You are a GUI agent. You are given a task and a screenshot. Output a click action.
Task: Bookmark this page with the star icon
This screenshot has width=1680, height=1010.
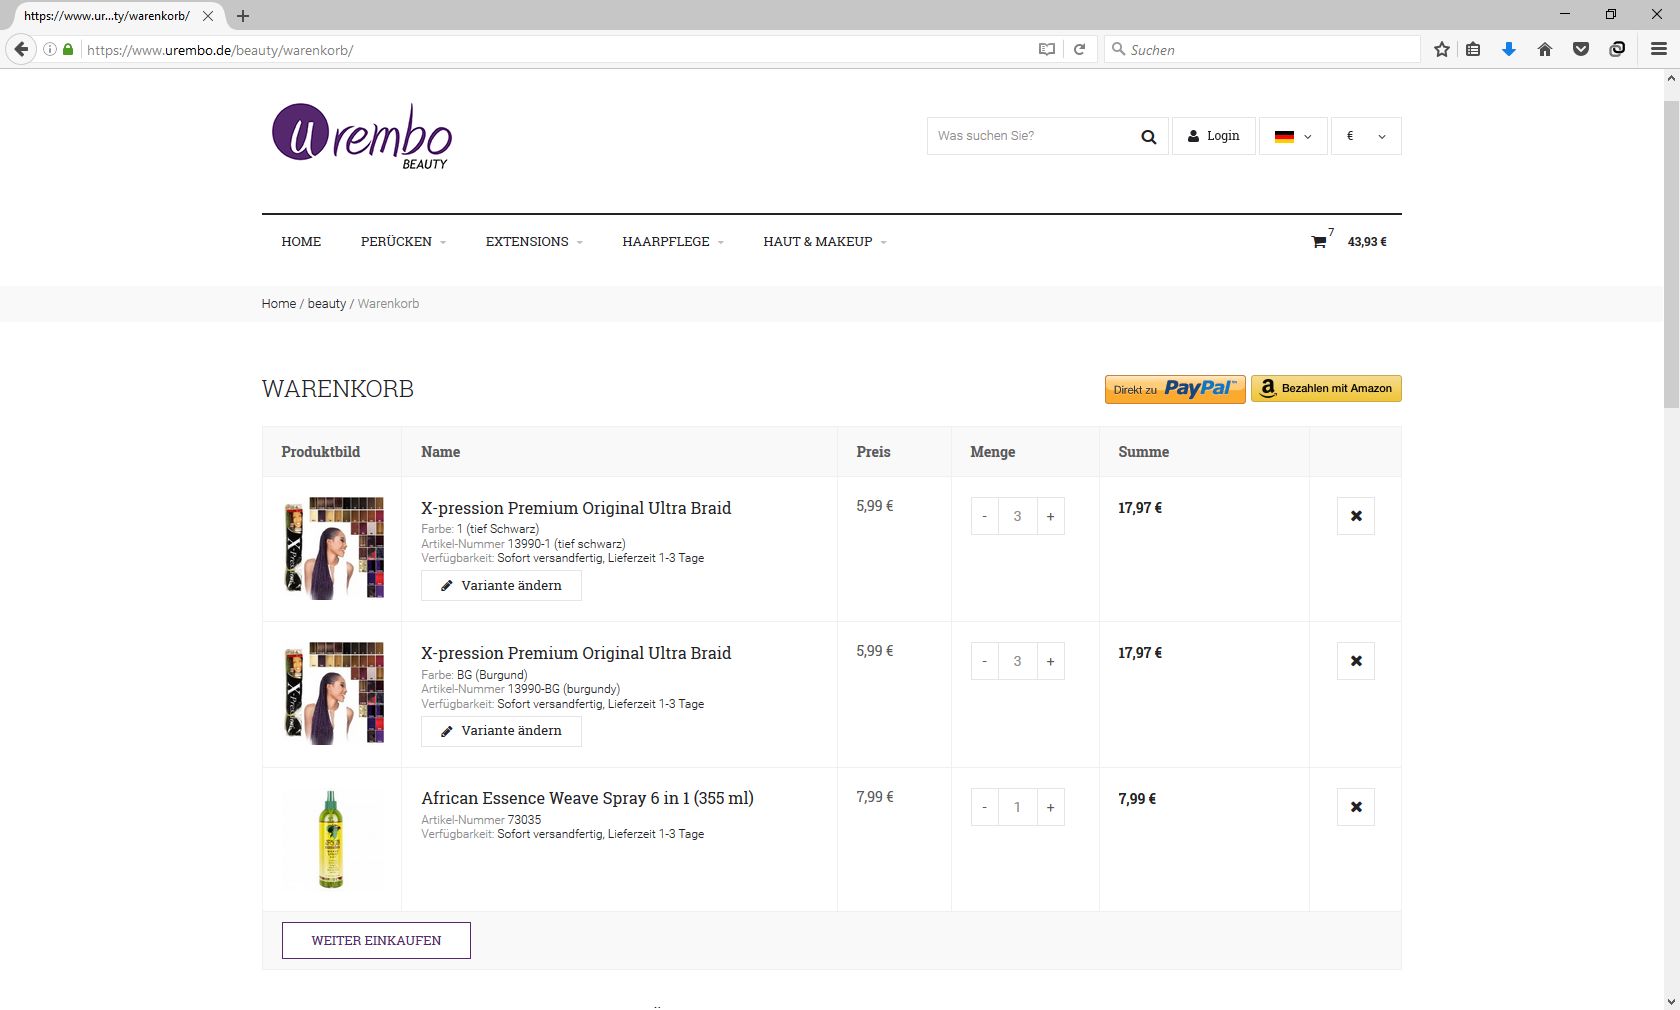pos(1442,49)
